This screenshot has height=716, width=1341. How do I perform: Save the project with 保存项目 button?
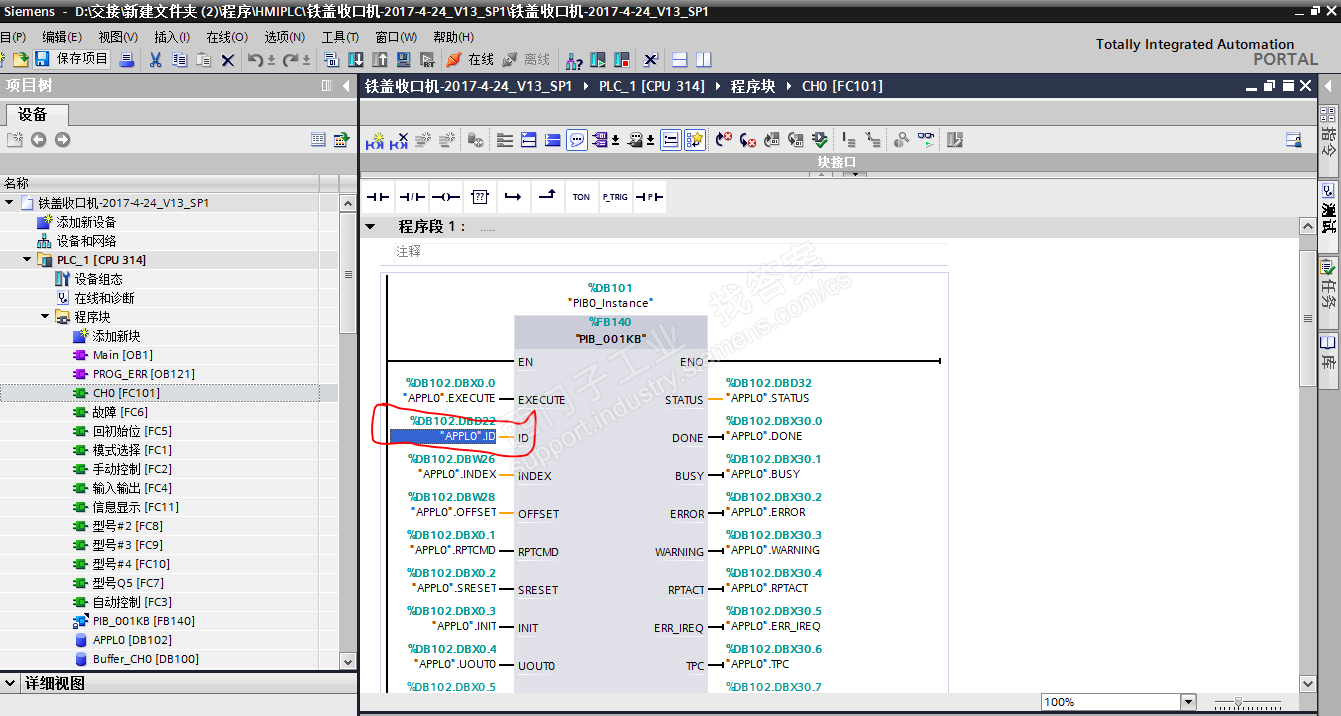point(71,59)
